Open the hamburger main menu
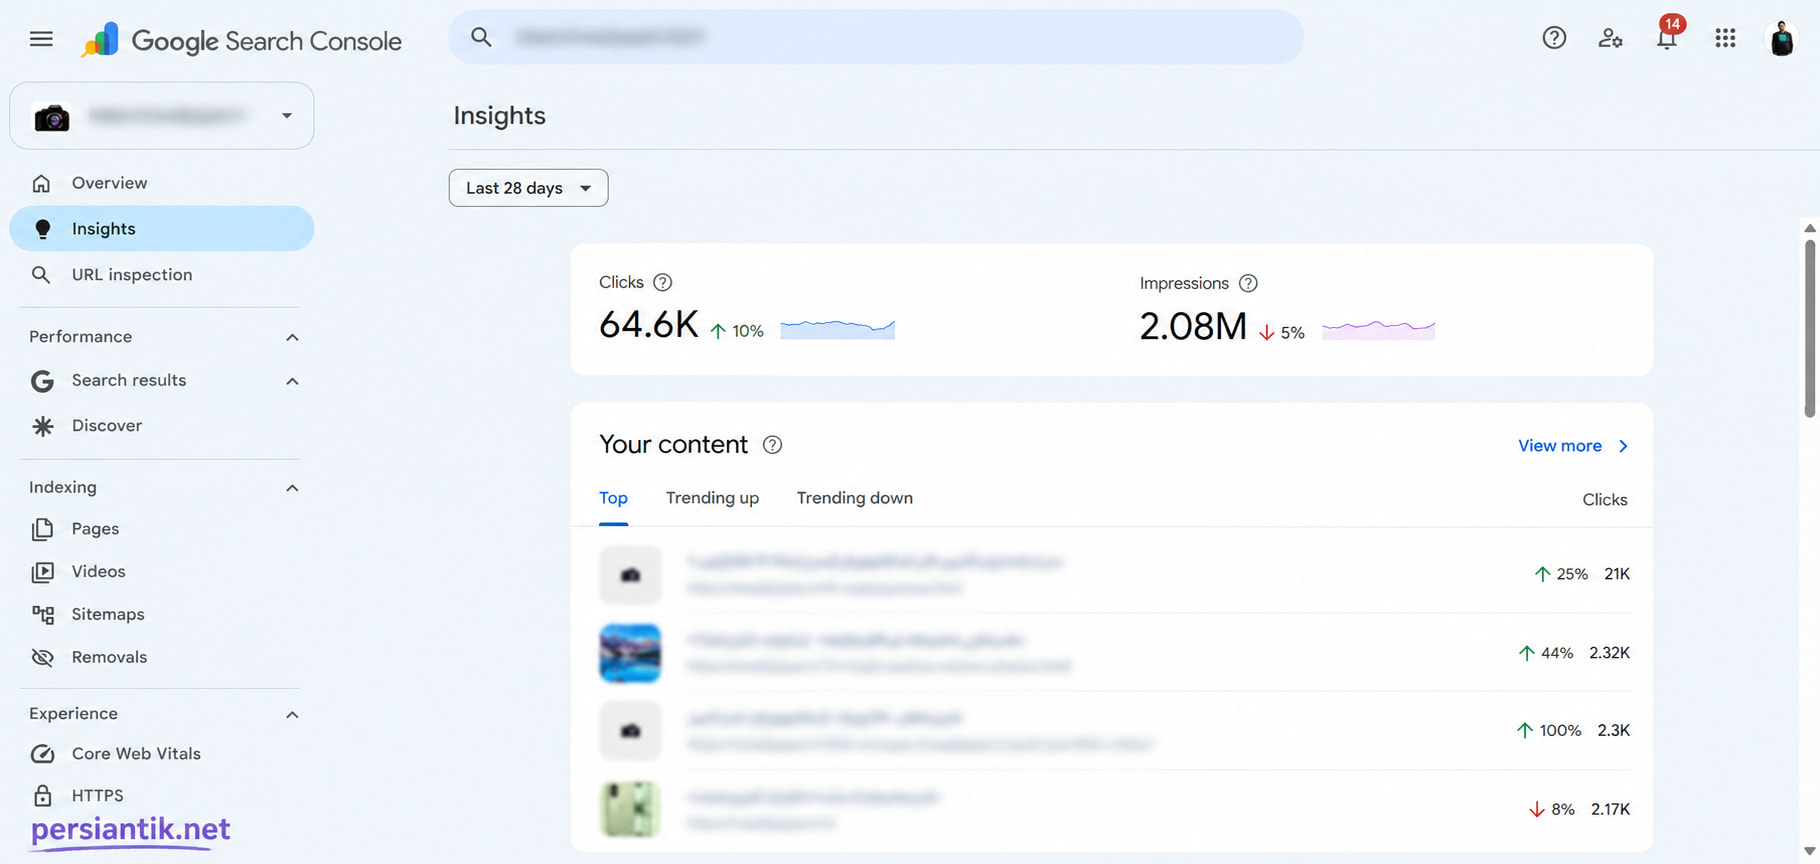 tap(41, 39)
